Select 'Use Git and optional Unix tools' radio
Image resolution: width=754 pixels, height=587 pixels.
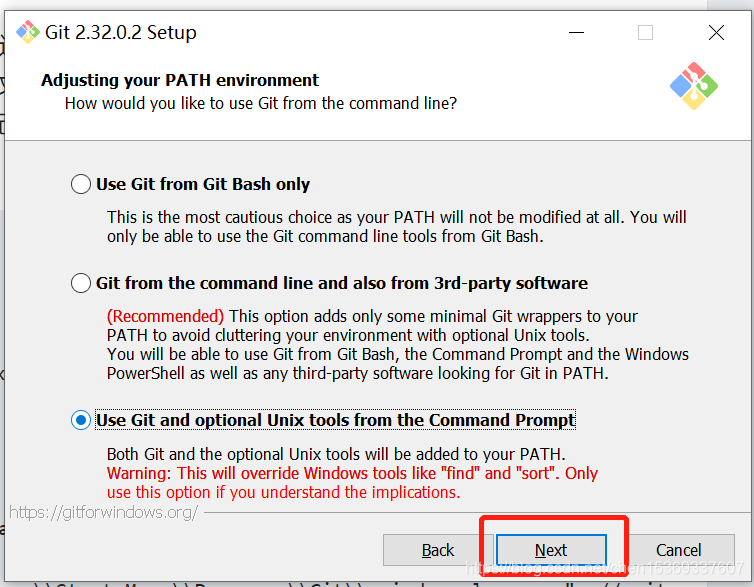(x=81, y=420)
